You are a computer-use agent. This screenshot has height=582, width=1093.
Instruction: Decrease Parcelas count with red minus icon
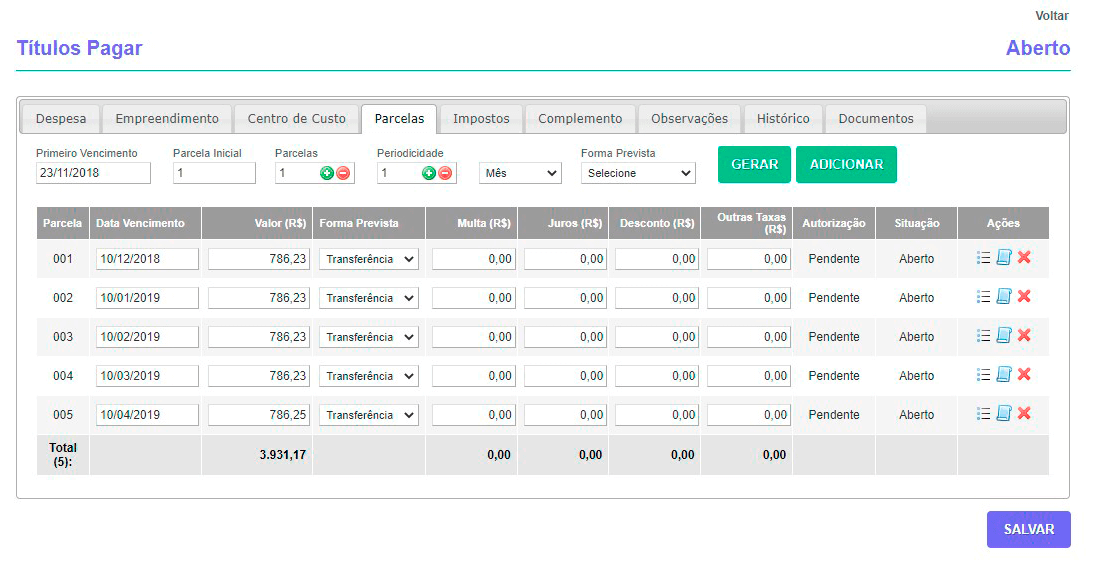pos(343,173)
